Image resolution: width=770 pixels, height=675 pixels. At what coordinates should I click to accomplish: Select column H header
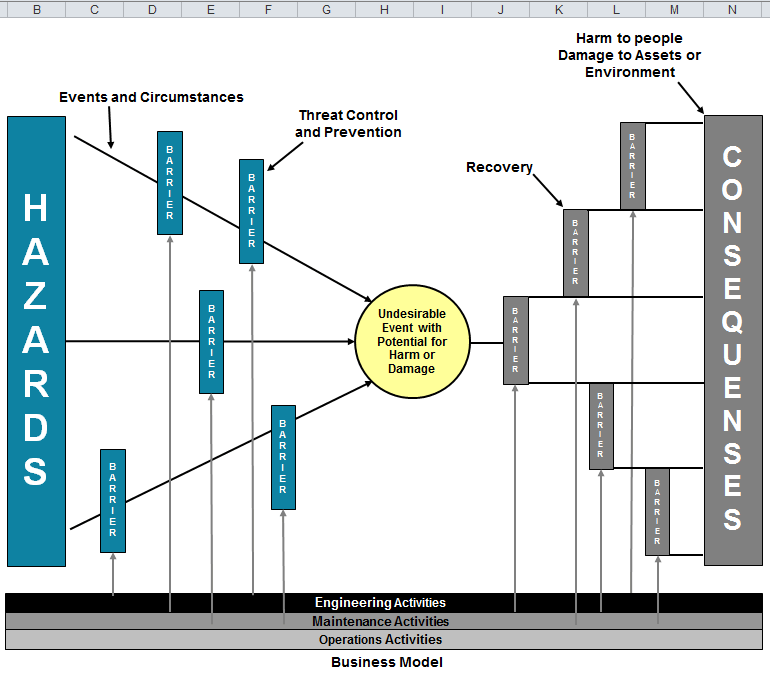coord(384,9)
